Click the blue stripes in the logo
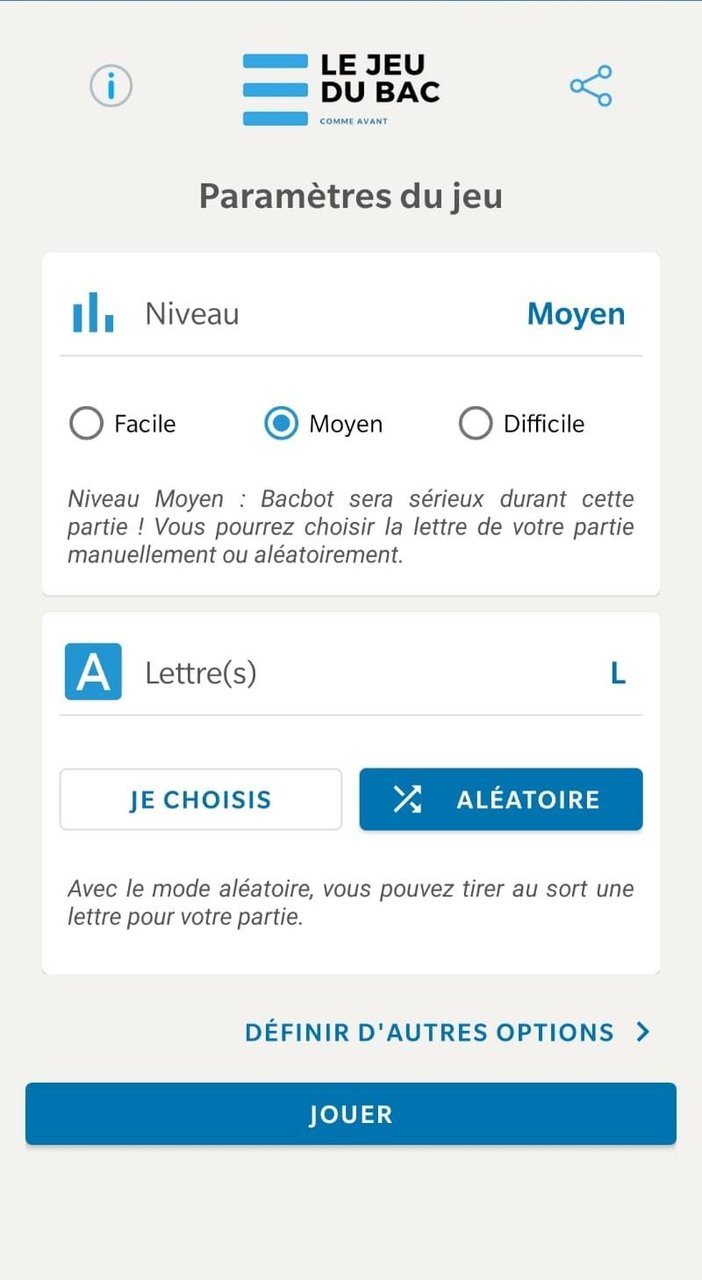702x1280 pixels. pos(277,85)
